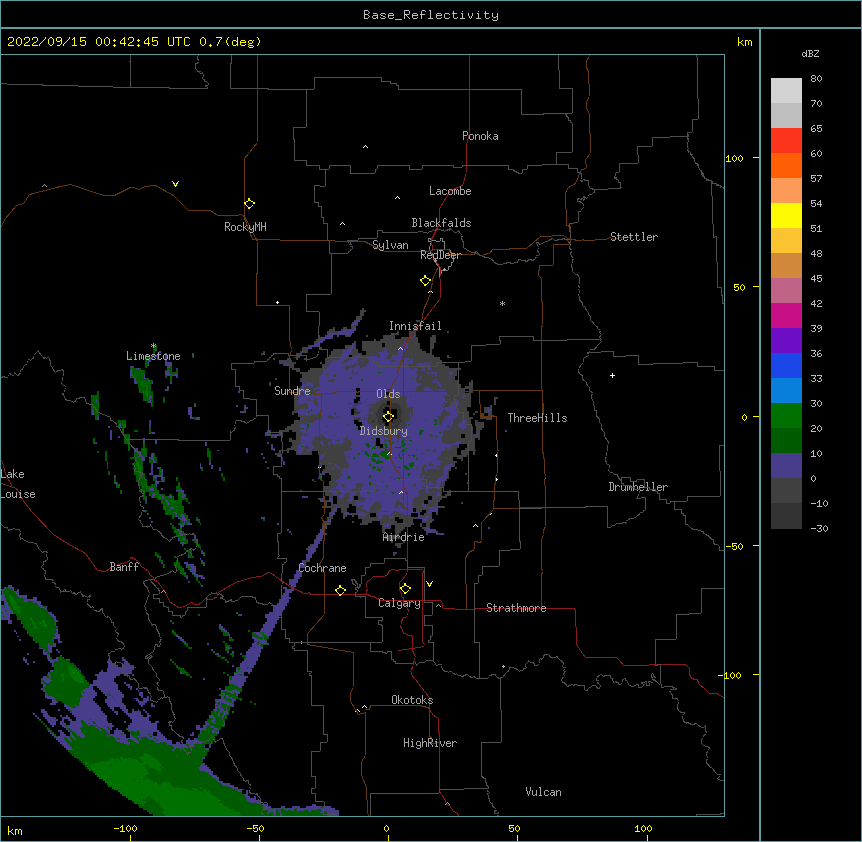The height and width of the screenshot is (842, 862).
Task: Click the -30 value in the dBZ legend
Action: tap(819, 528)
